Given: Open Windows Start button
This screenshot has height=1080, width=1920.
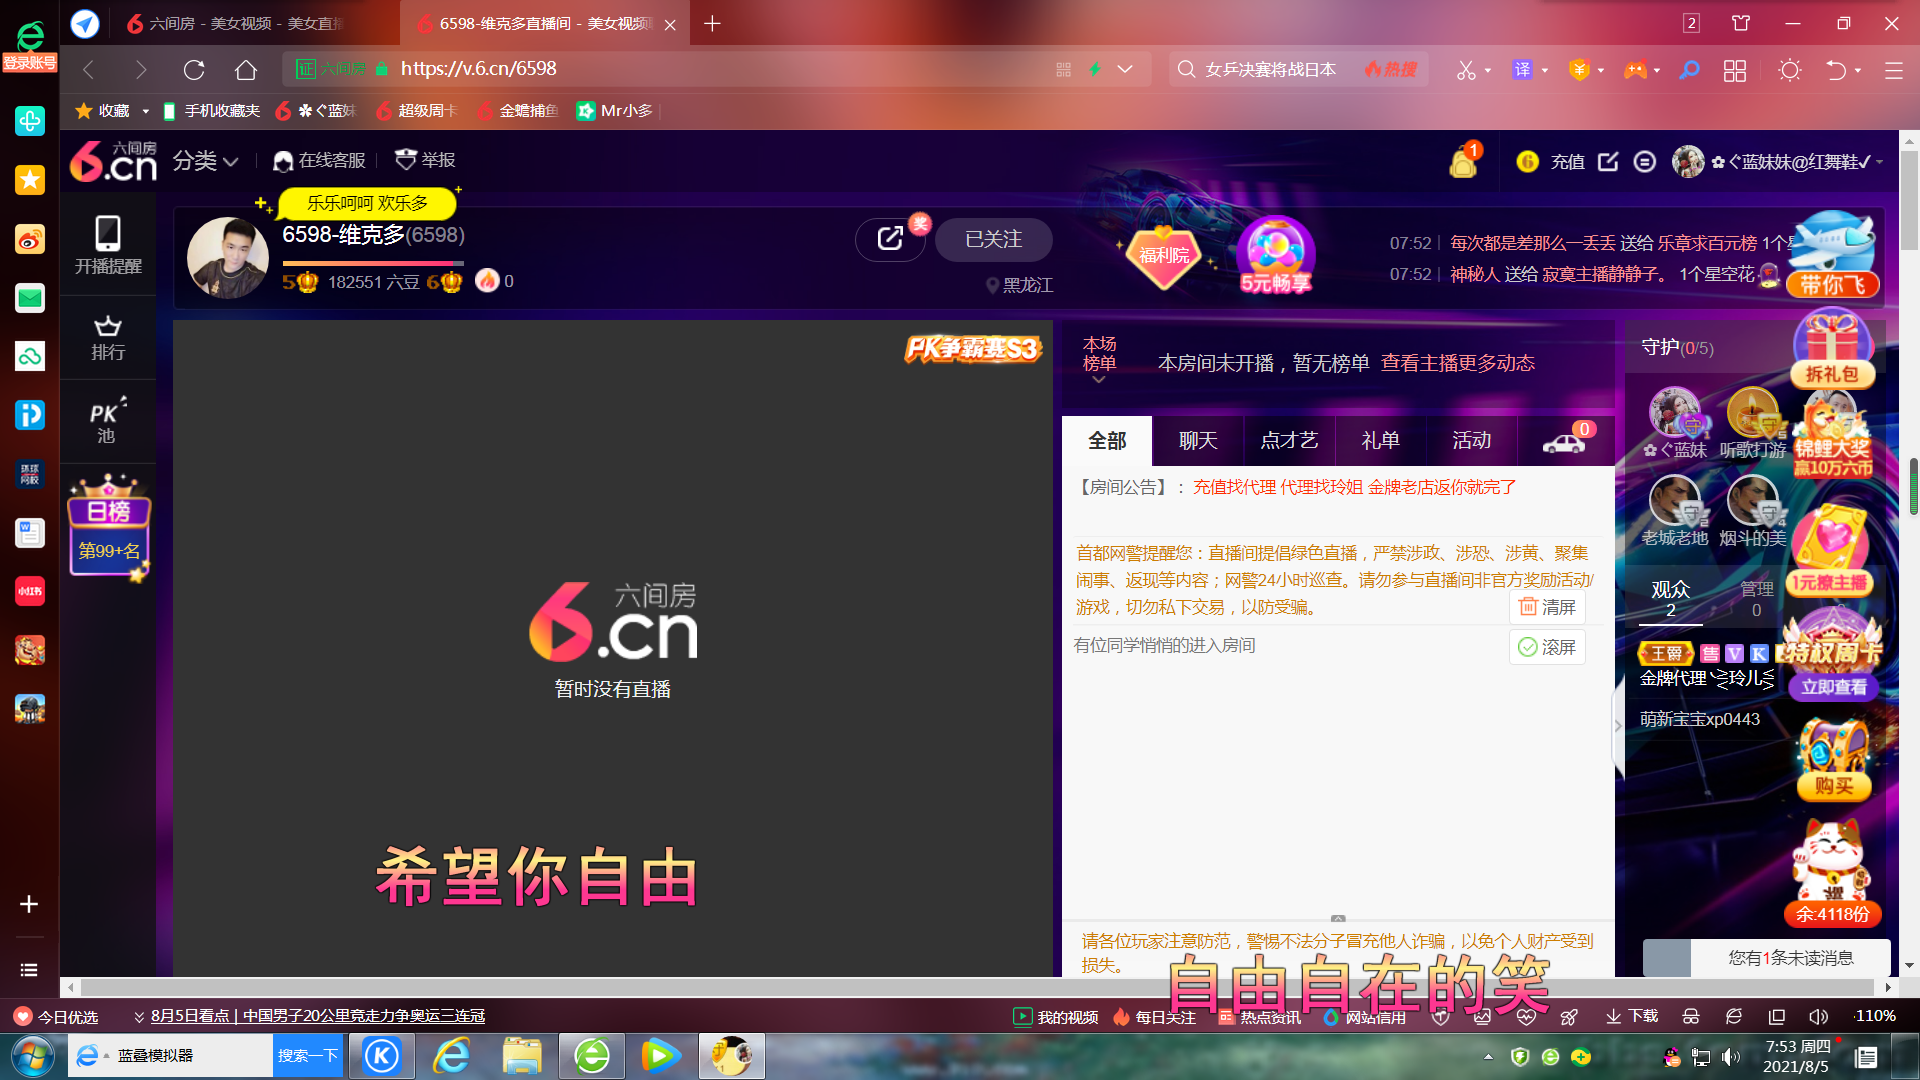Looking at the screenshot, I should coord(32,1056).
